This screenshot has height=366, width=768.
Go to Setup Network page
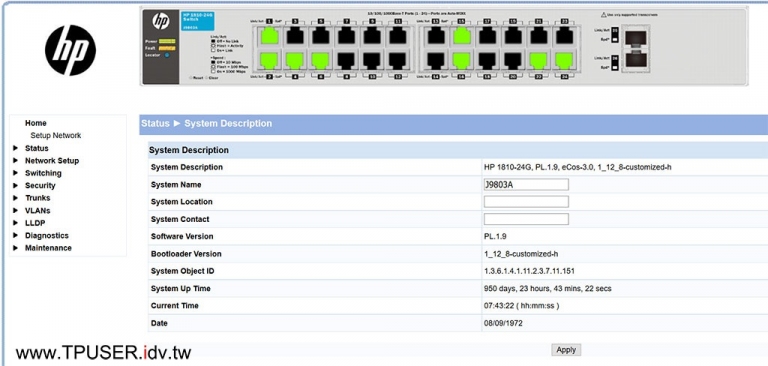(x=56, y=136)
